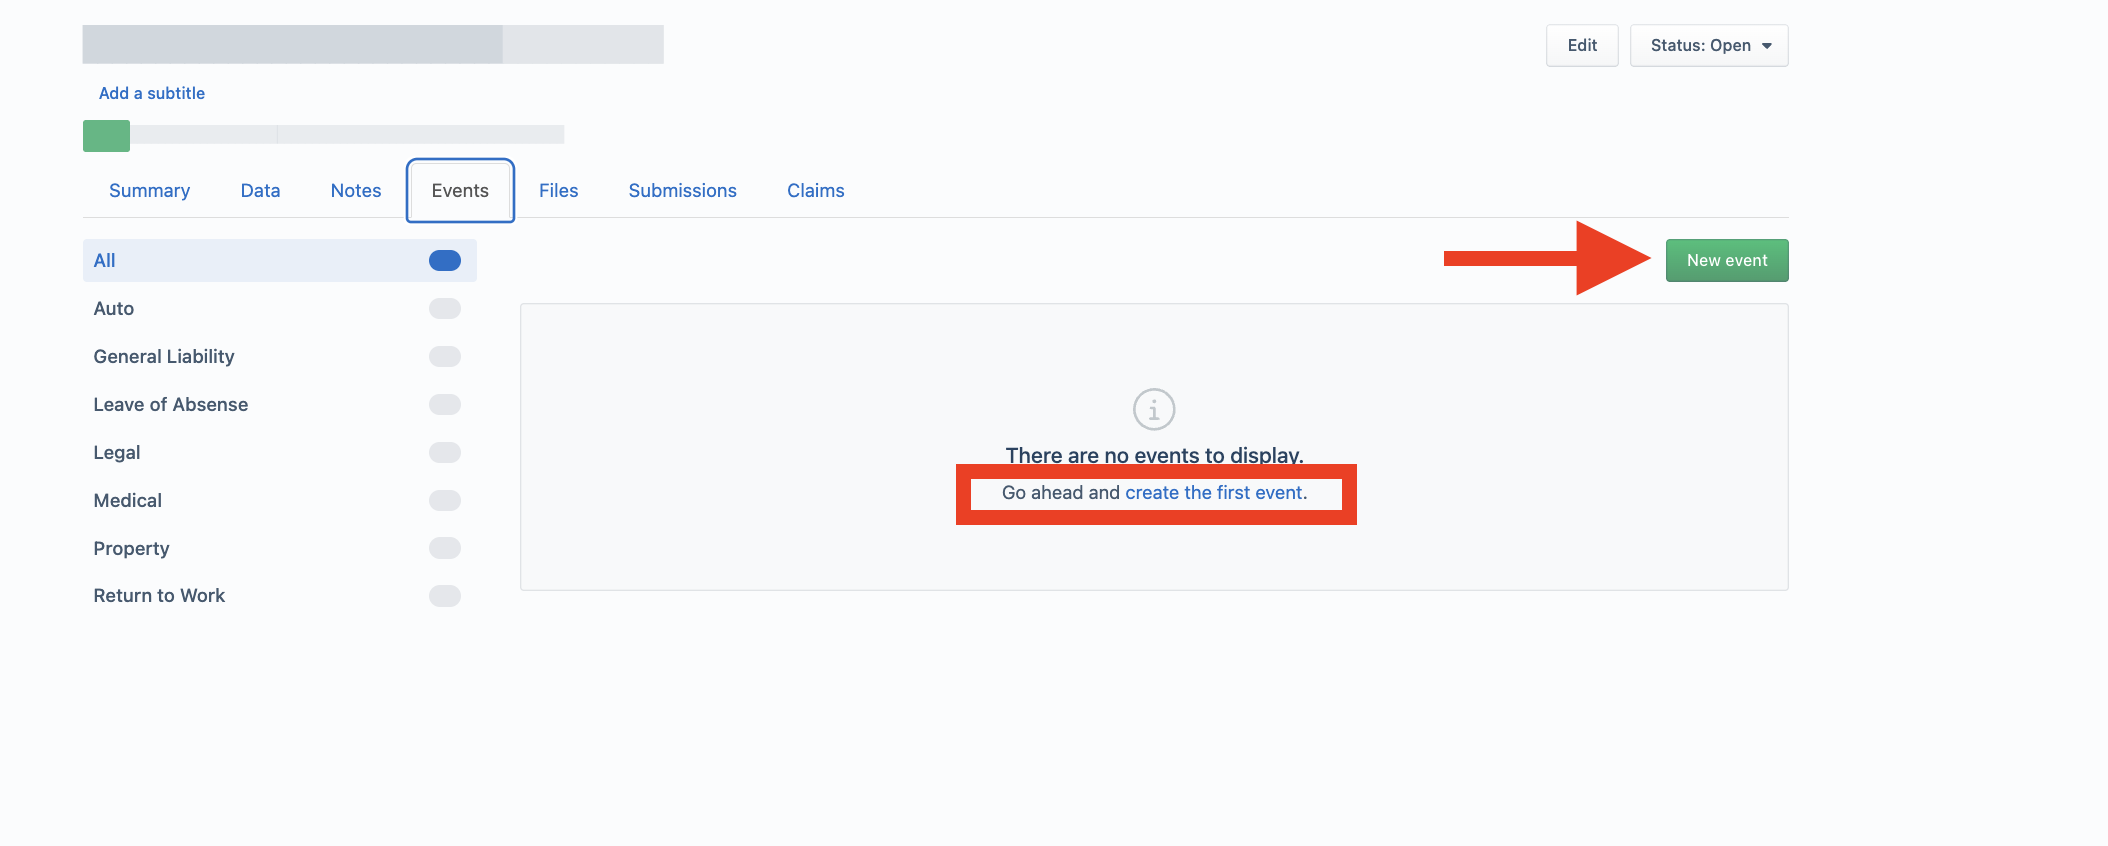Go to the Claims tab
Screen dimensions: 2108x846
point(815,190)
